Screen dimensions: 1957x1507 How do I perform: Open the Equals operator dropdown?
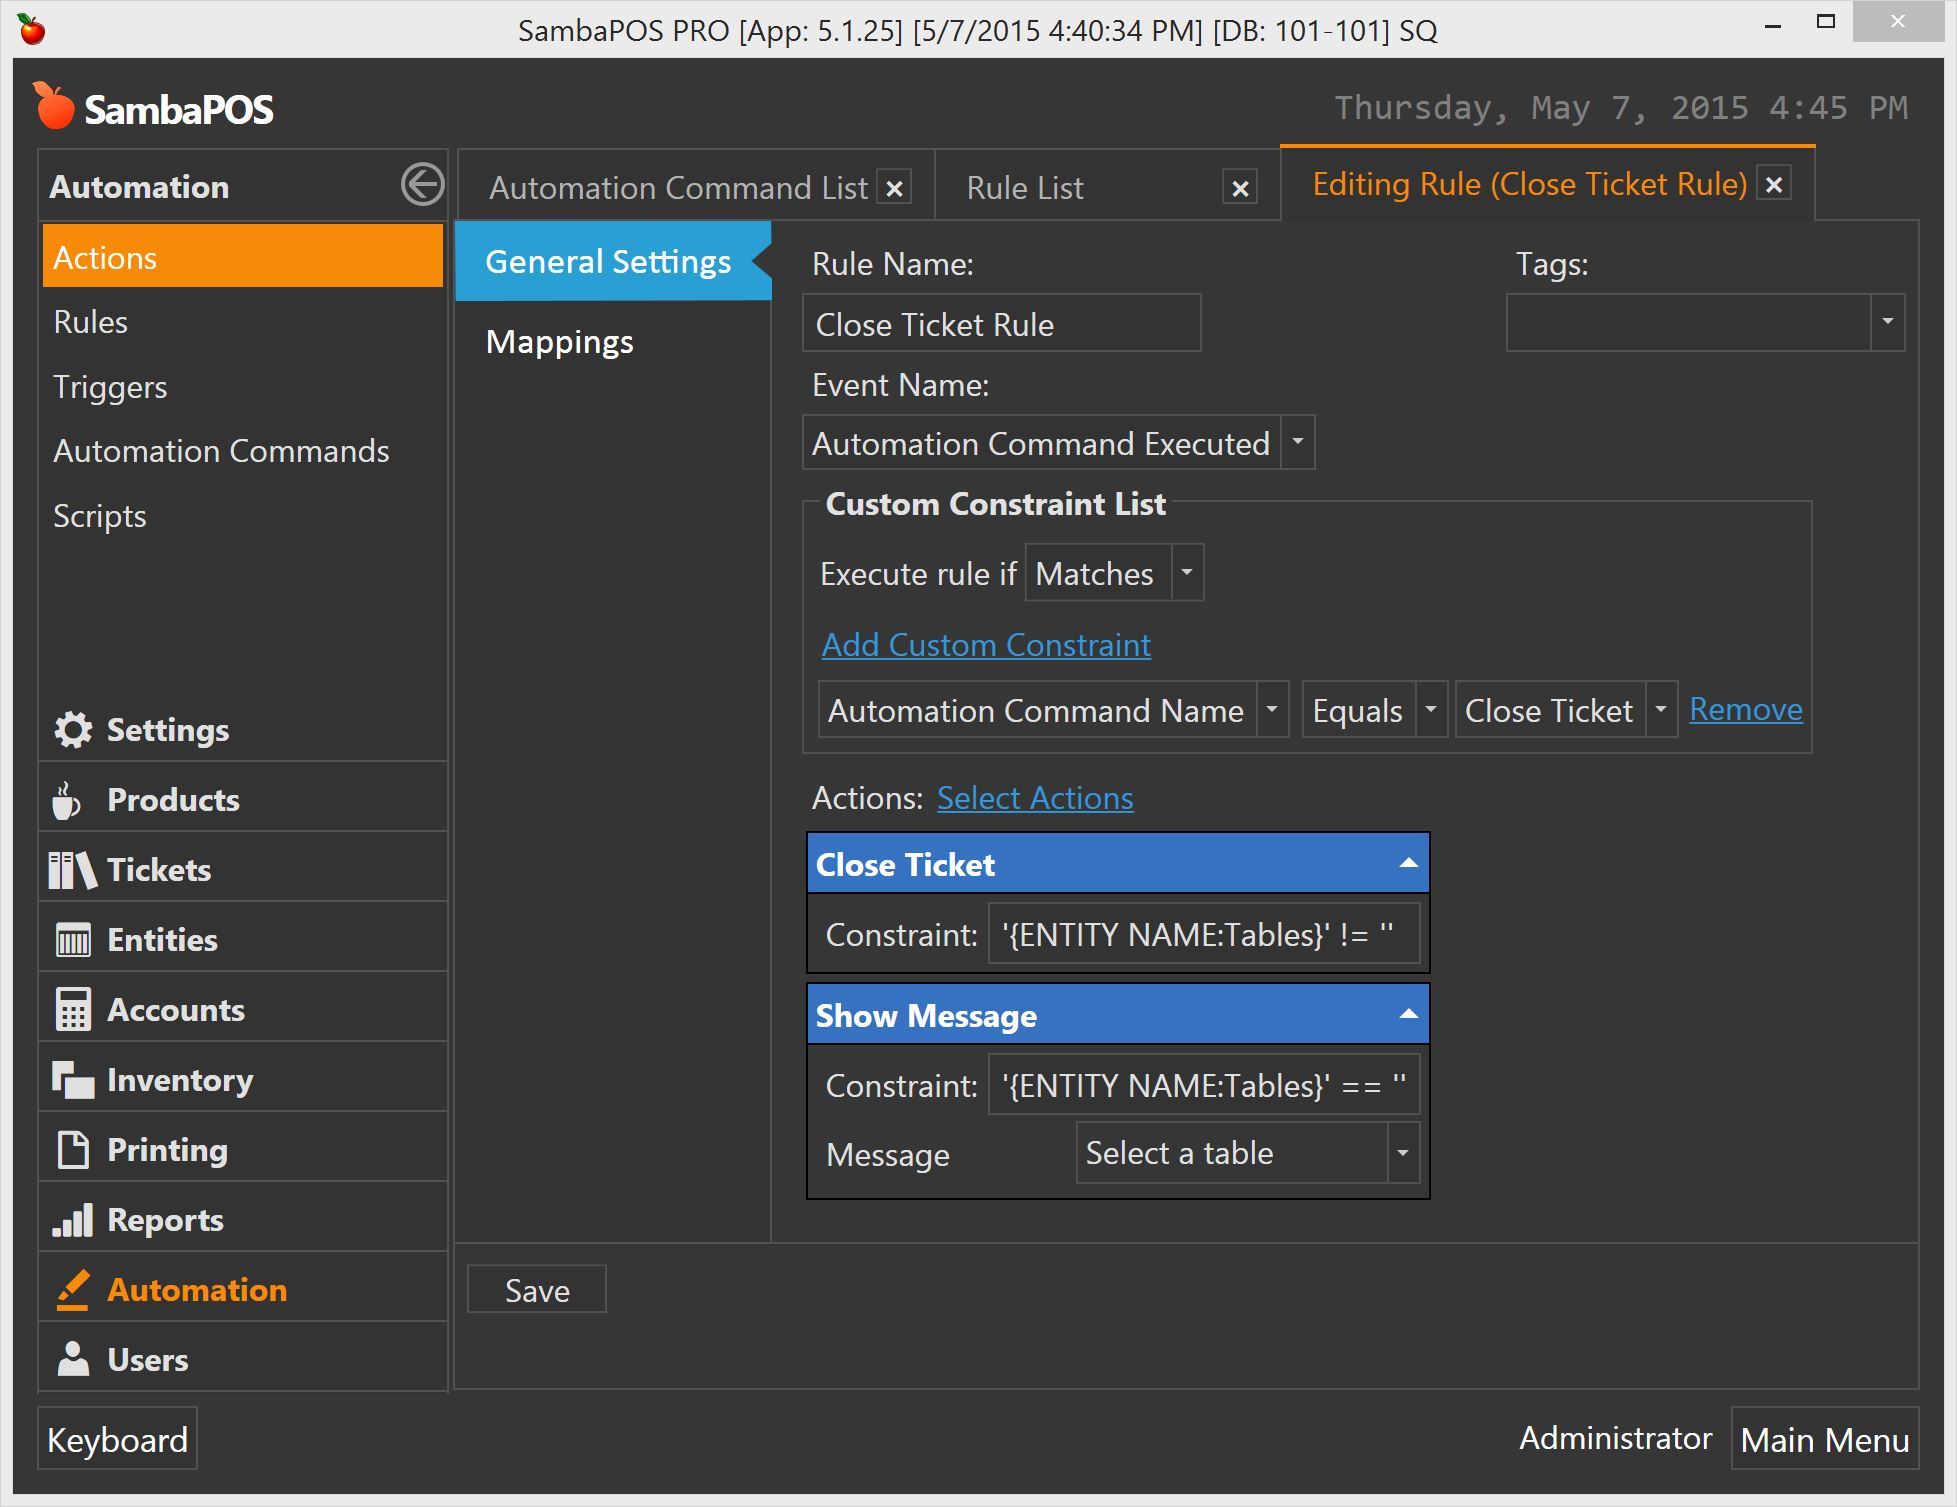click(x=1430, y=710)
